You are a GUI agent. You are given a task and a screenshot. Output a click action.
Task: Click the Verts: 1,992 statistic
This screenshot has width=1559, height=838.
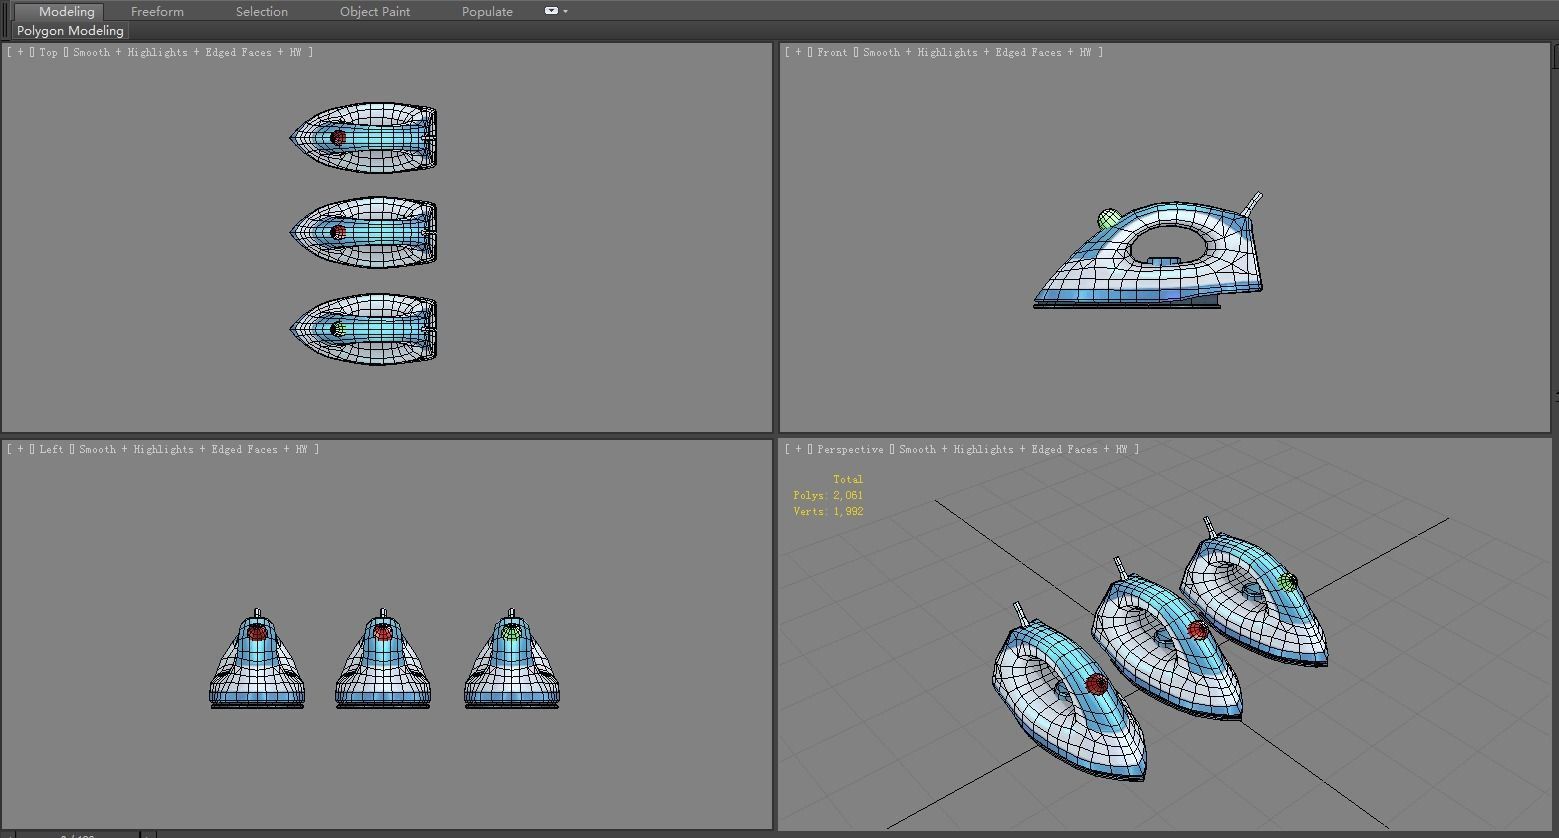828,511
